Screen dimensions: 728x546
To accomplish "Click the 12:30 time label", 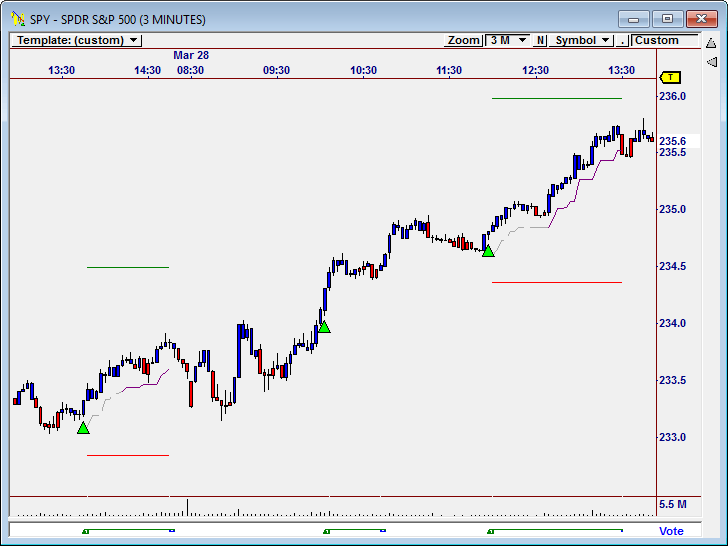I will coord(535,70).
